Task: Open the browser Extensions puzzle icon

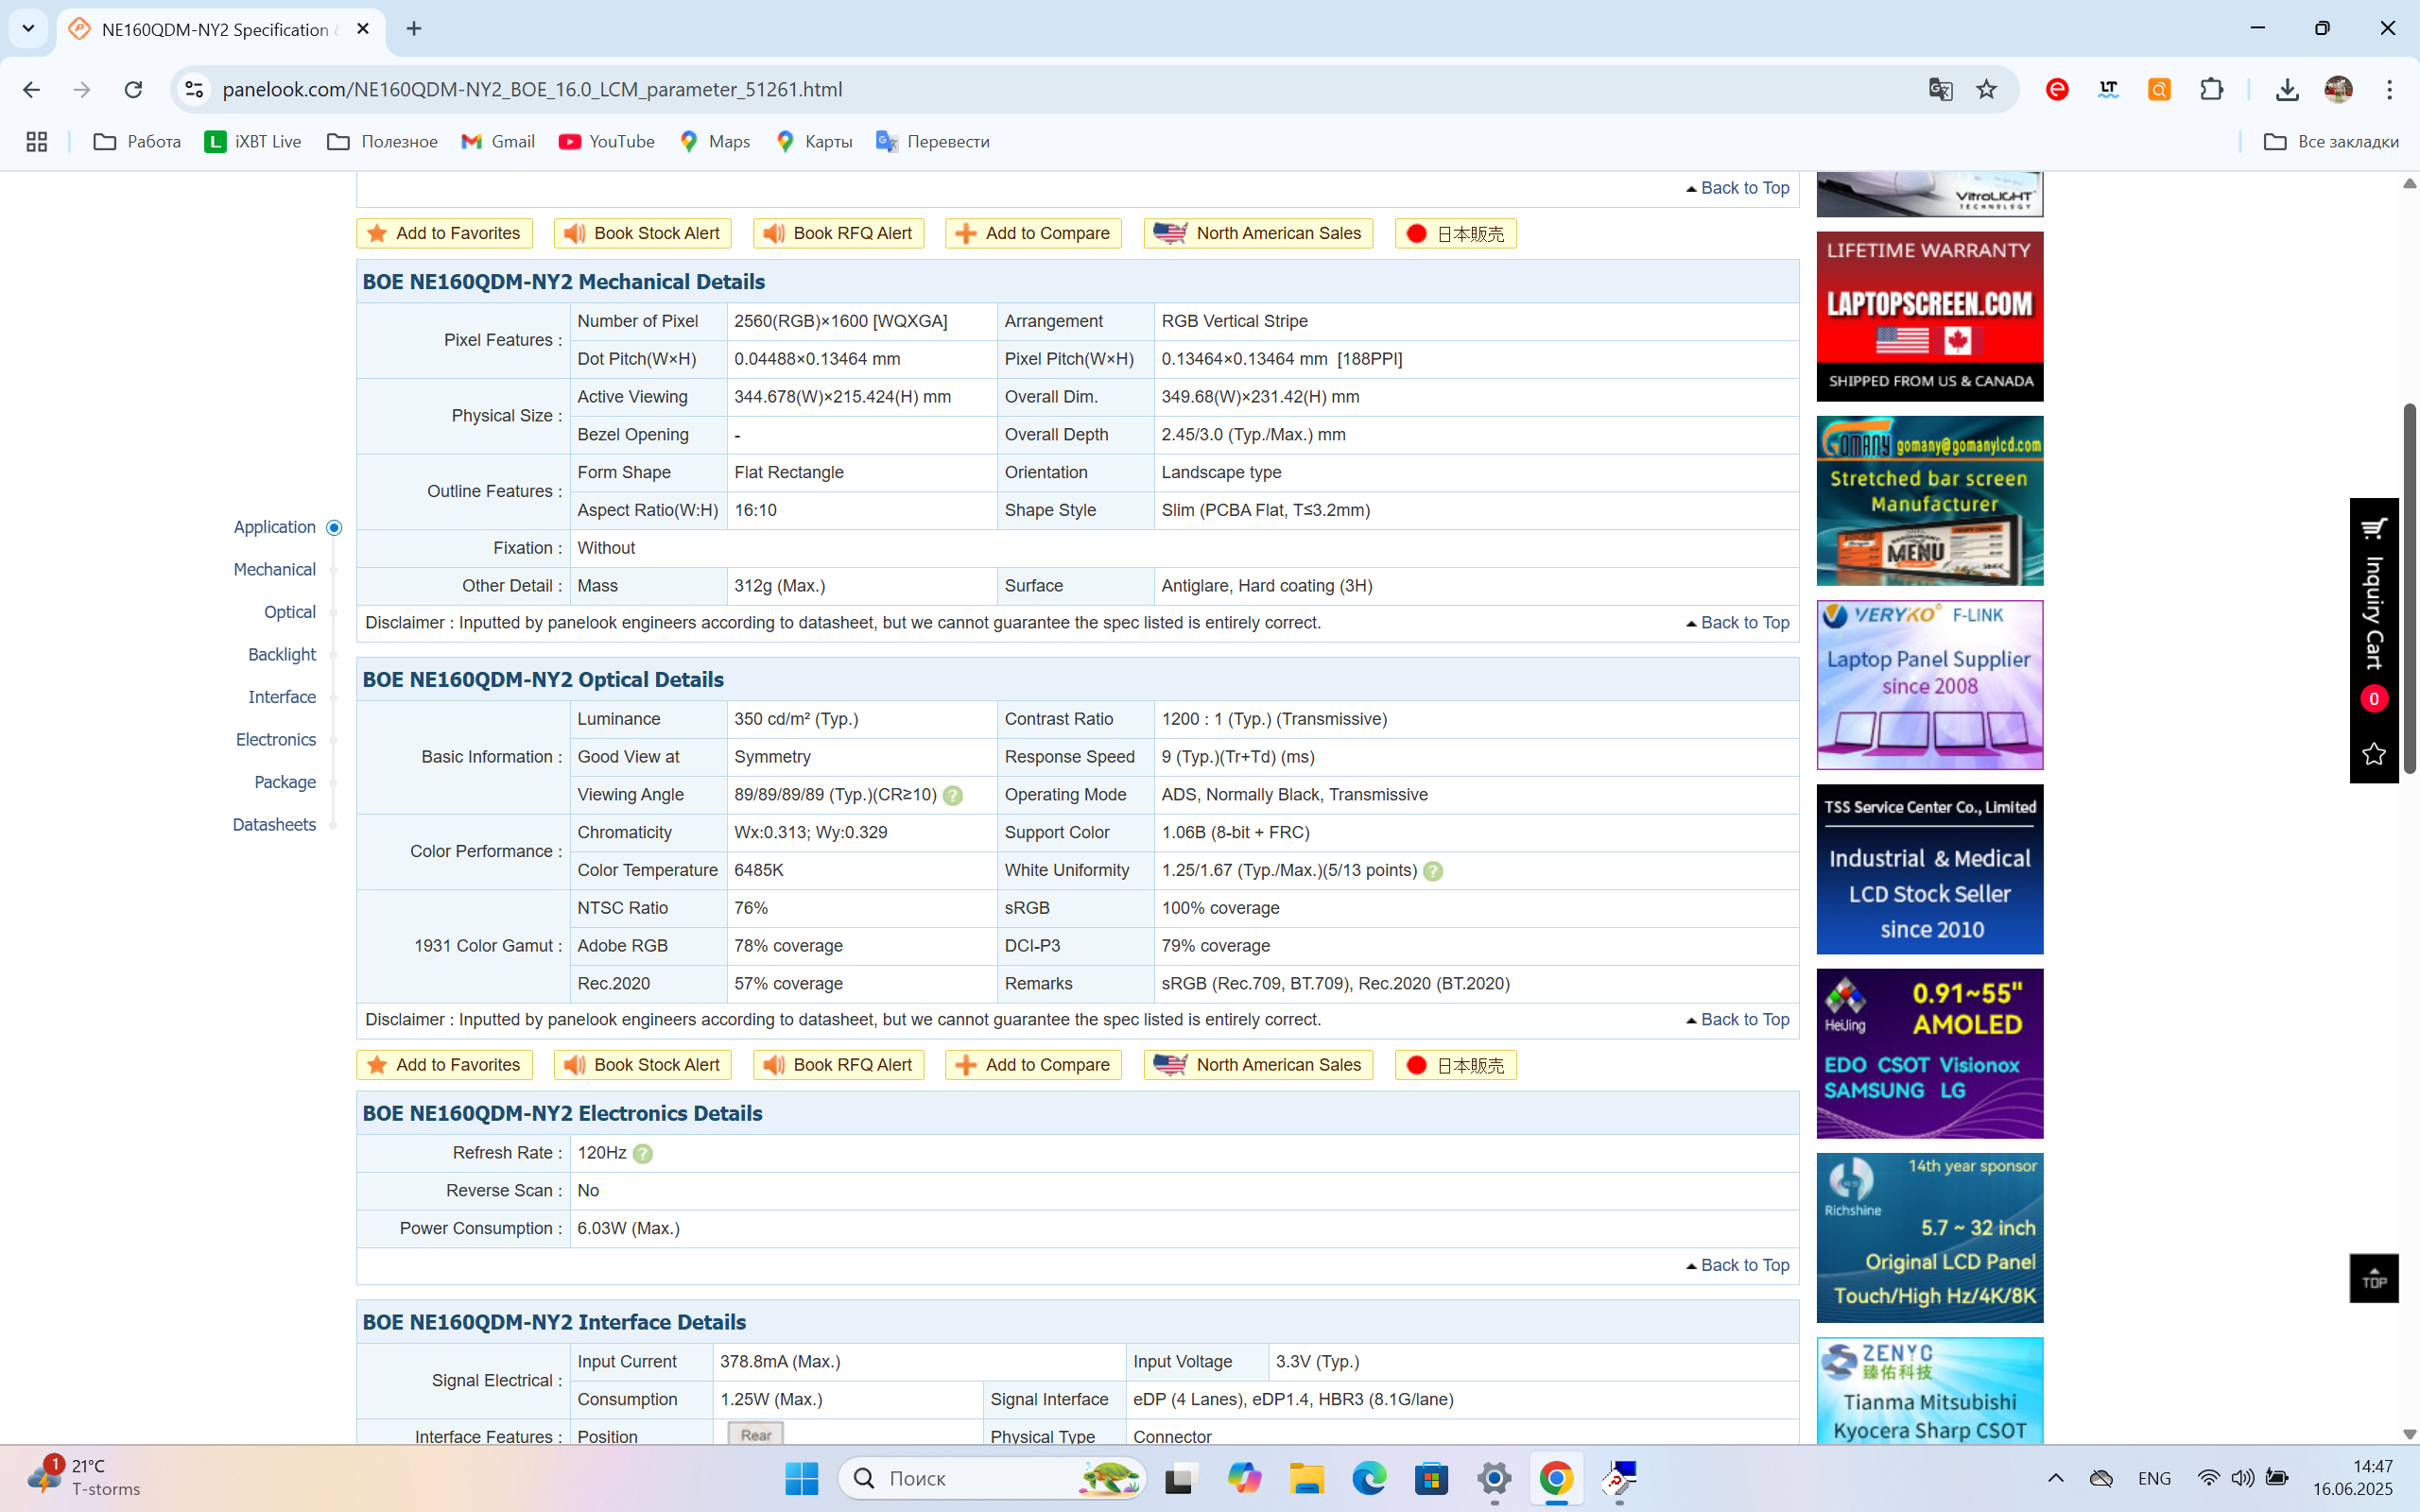Action: 2211,90
